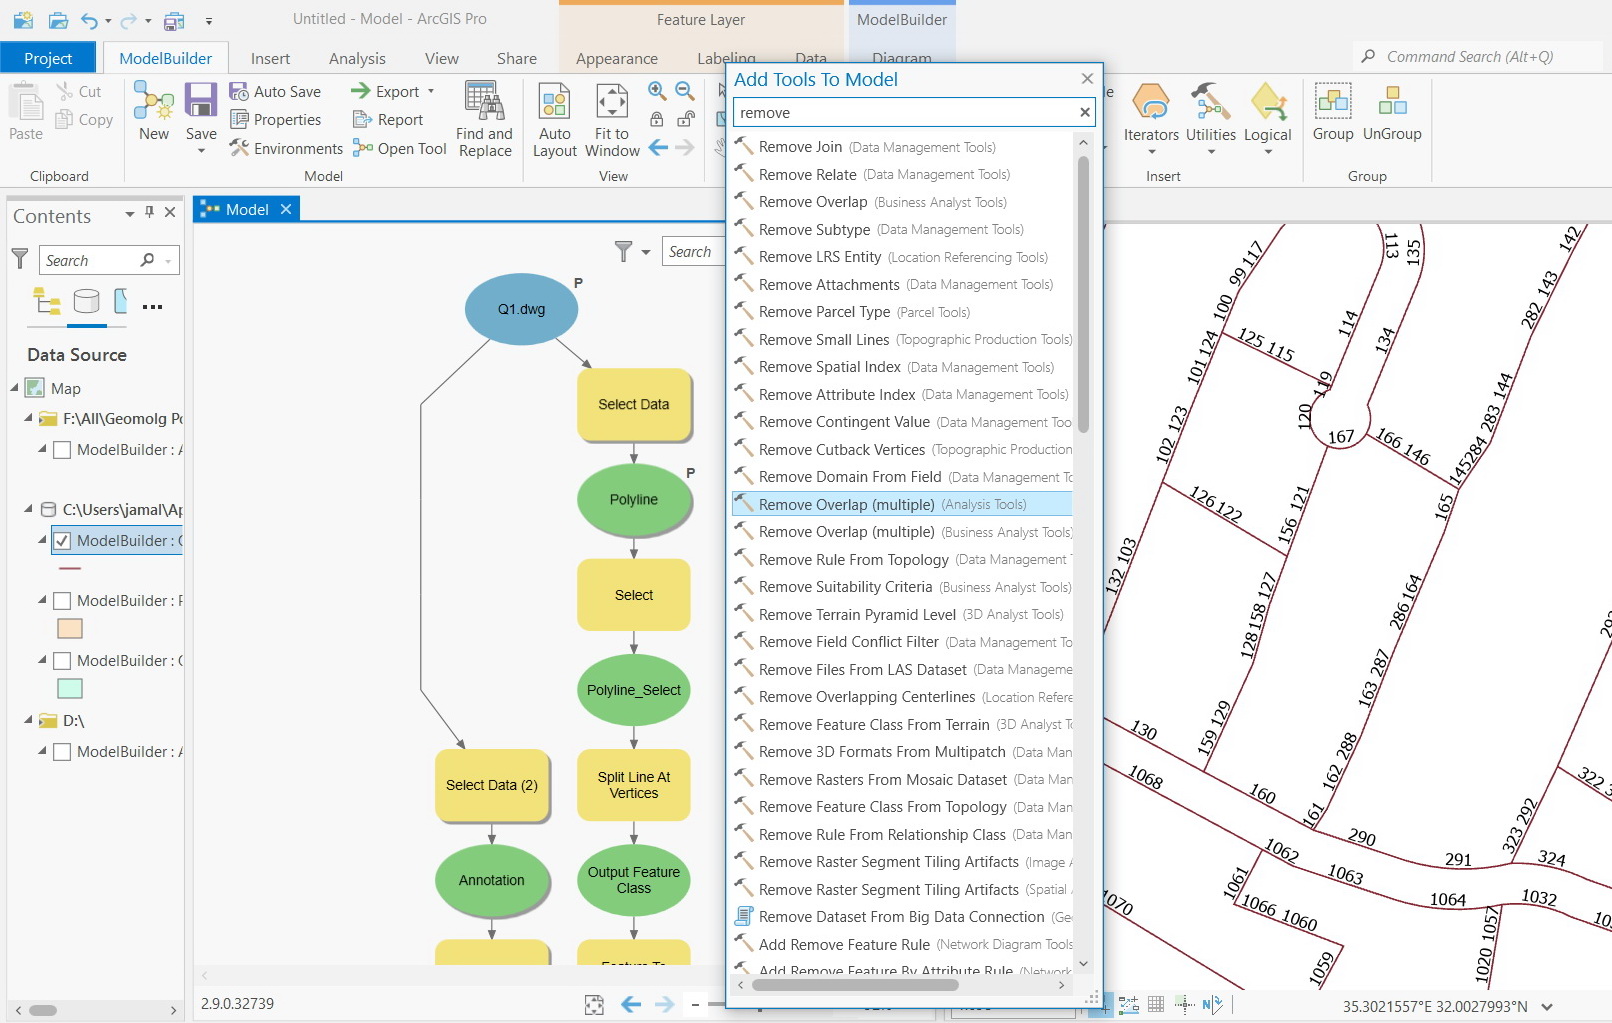Enable the ModelBuilder layer under D:\ folder
The image size is (1612, 1023).
(62, 752)
